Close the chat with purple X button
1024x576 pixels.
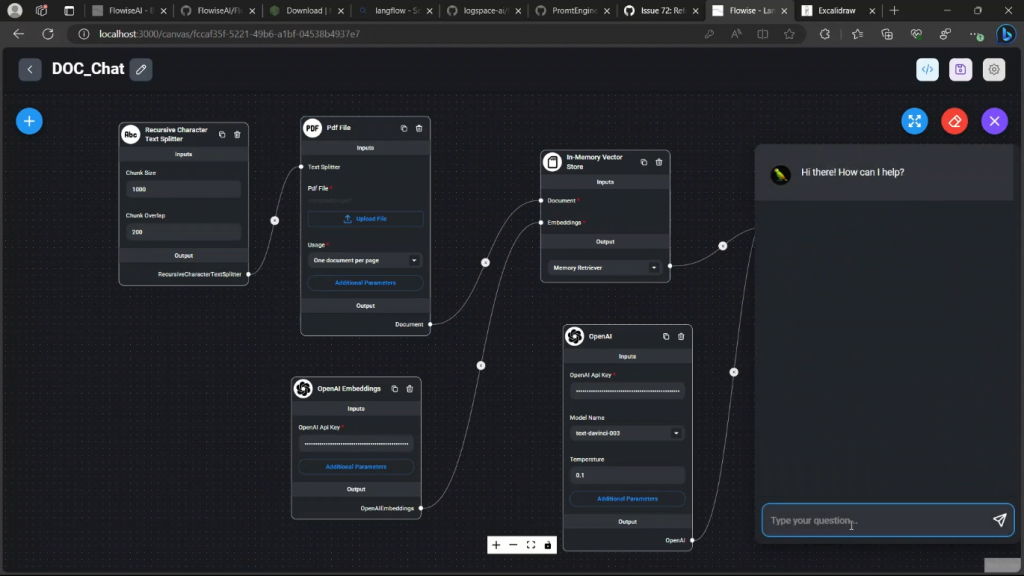[994, 121]
